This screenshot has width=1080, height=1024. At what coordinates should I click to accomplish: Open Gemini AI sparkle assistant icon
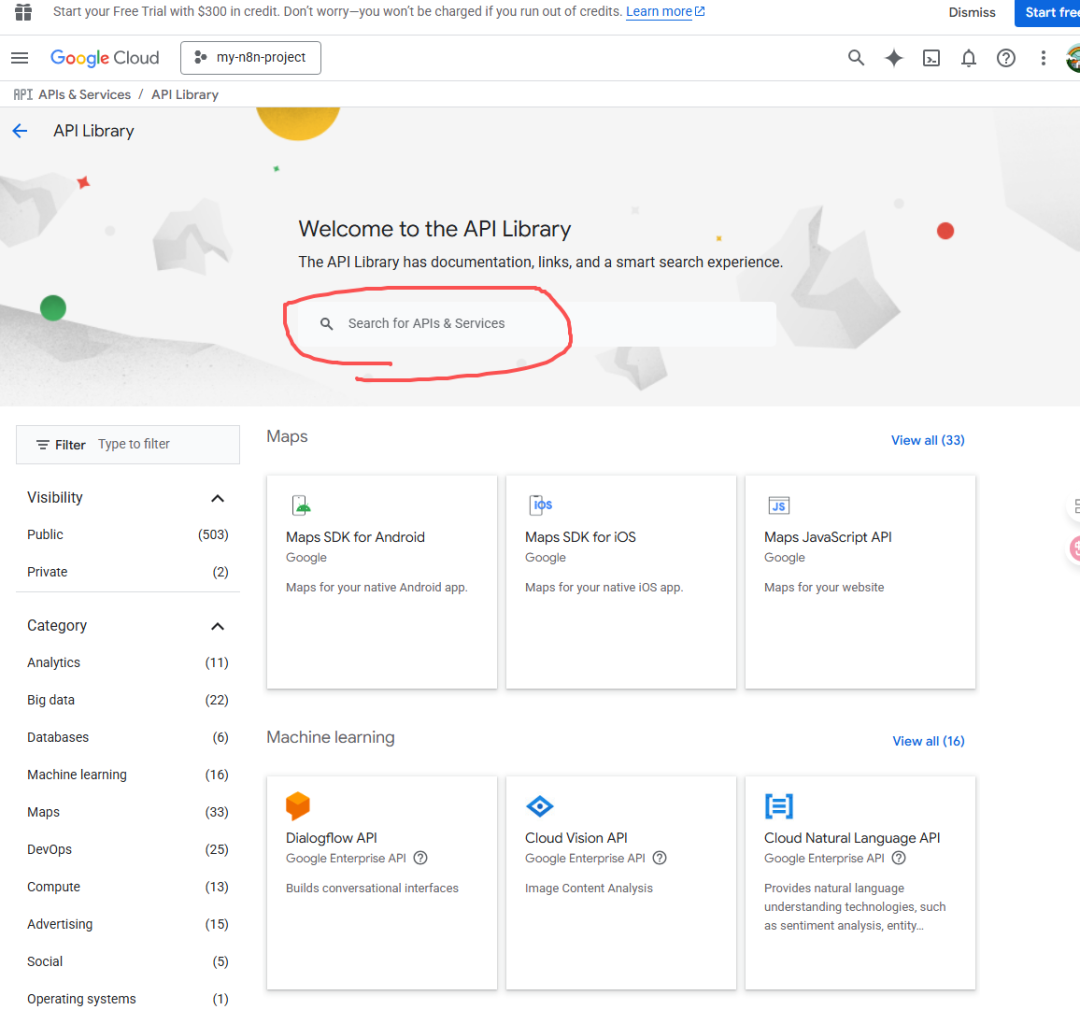[x=894, y=58]
